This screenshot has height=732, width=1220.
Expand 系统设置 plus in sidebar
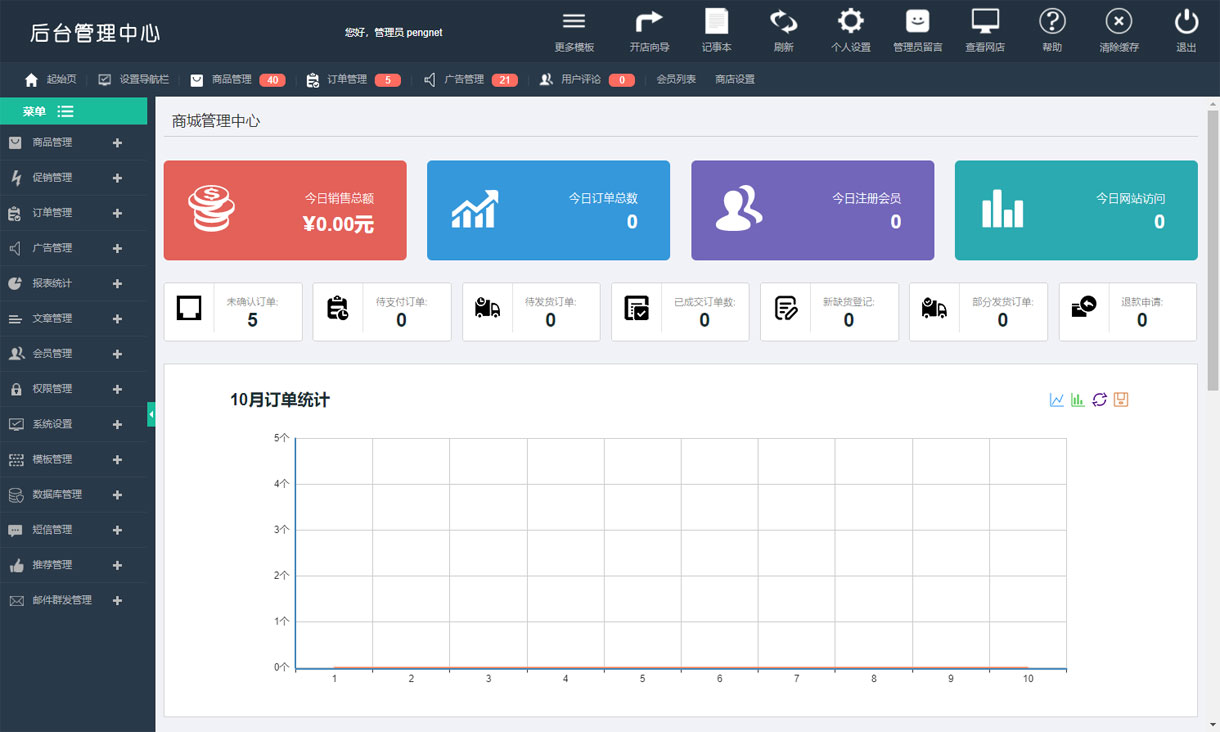point(117,425)
